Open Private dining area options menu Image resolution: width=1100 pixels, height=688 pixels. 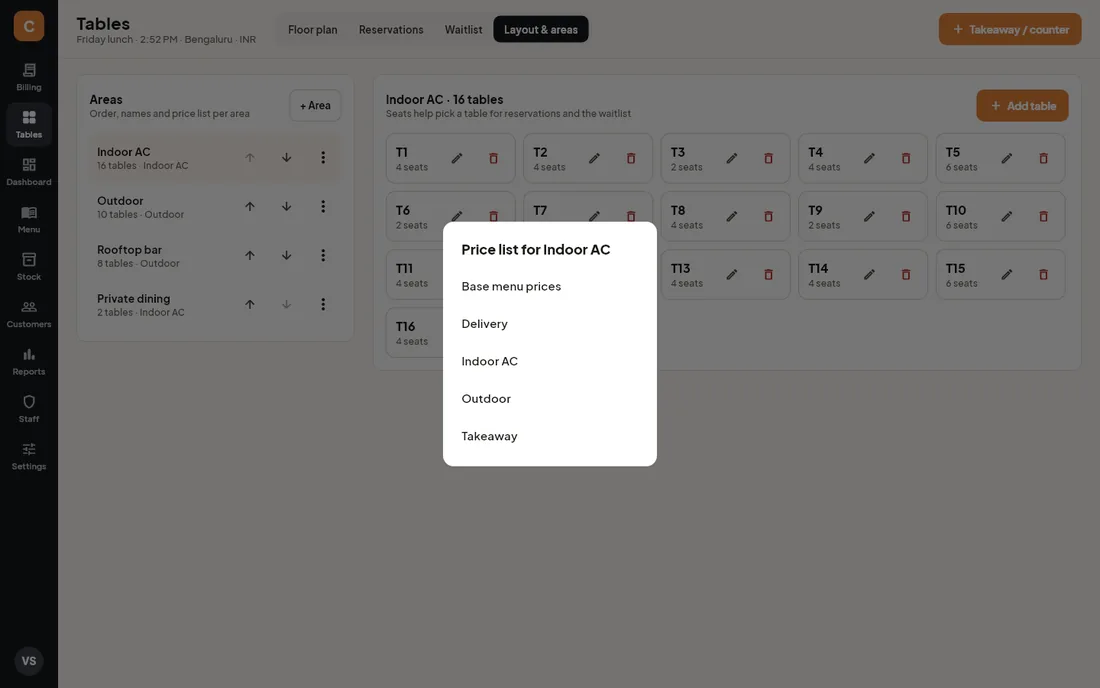coord(323,304)
